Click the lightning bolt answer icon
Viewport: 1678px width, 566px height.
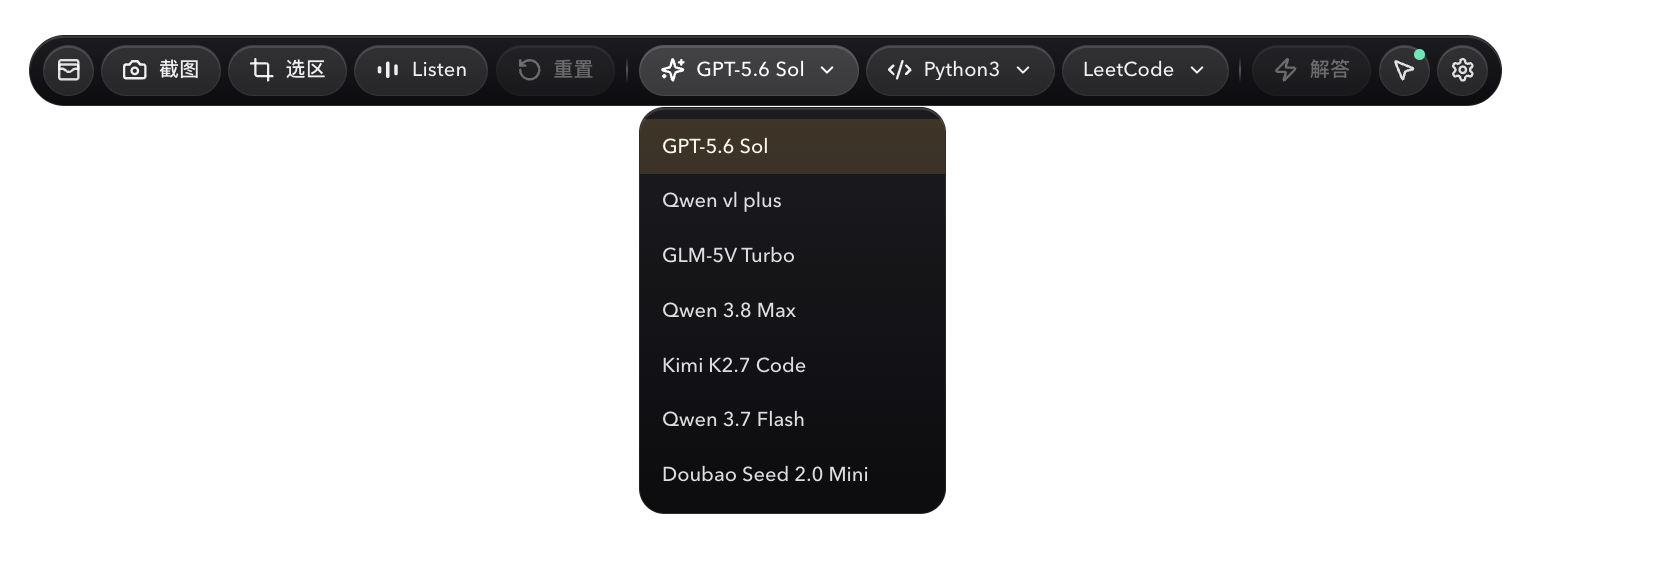tap(1286, 70)
